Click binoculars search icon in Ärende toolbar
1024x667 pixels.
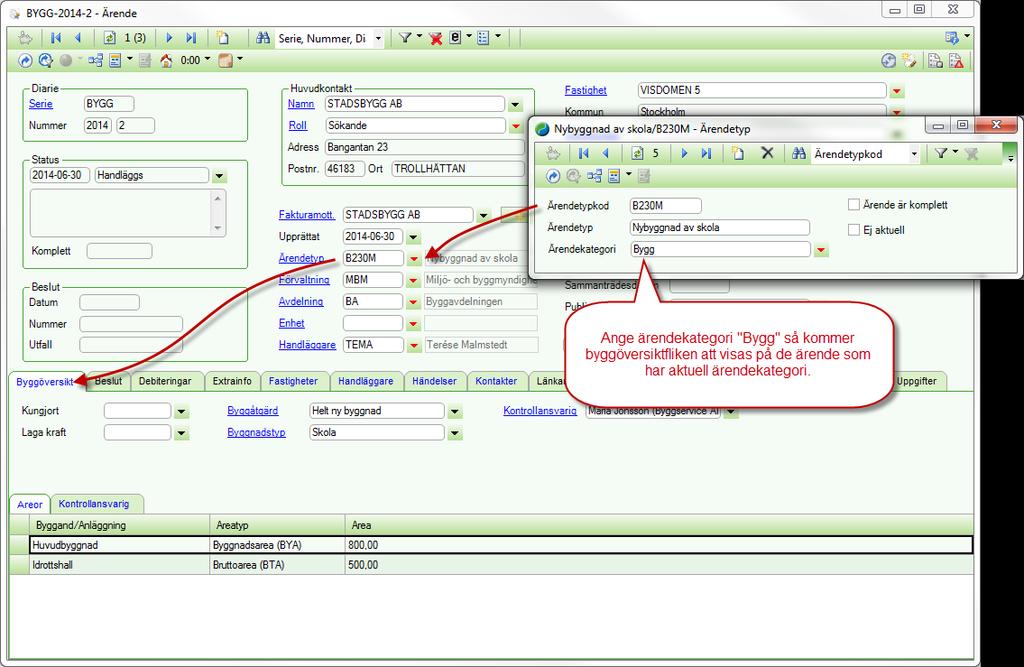(x=263, y=38)
